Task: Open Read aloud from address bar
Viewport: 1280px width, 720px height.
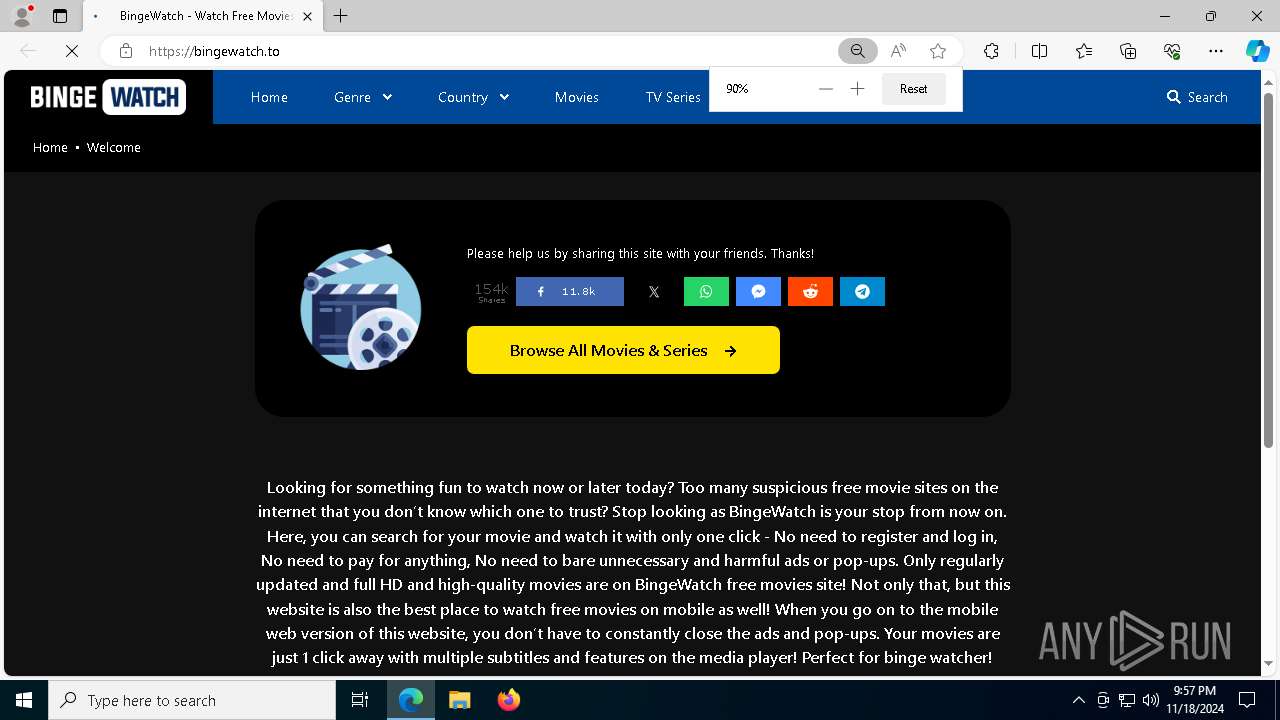Action: coord(898,51)
